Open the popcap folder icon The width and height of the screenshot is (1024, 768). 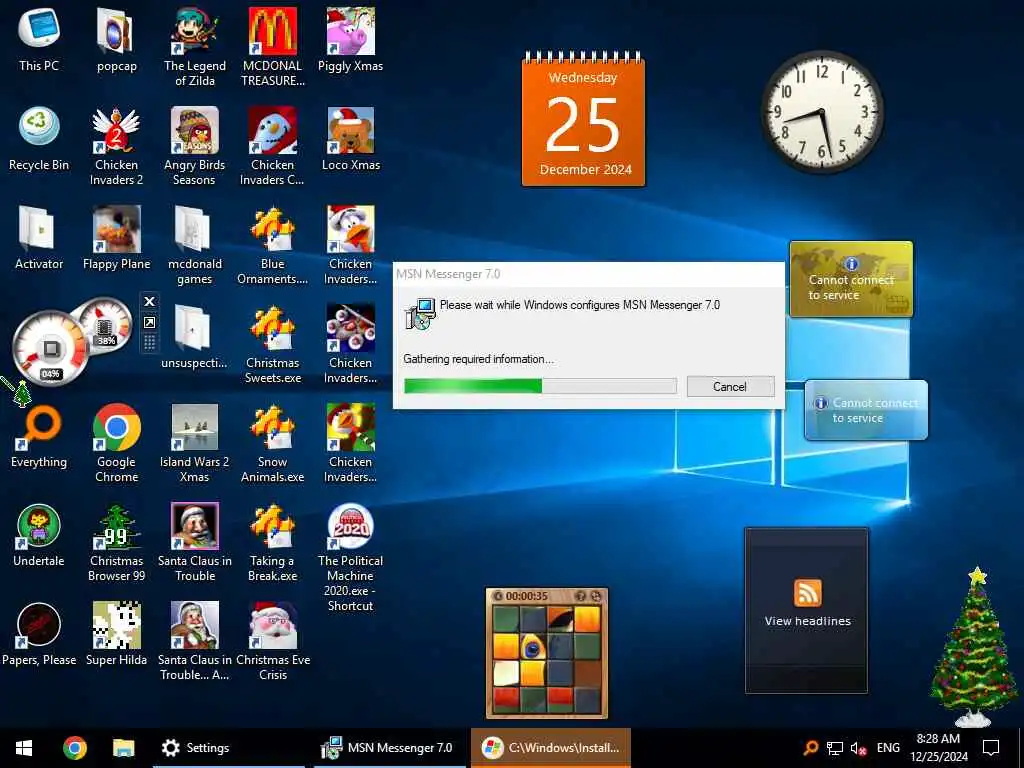(x=116, y=39)
